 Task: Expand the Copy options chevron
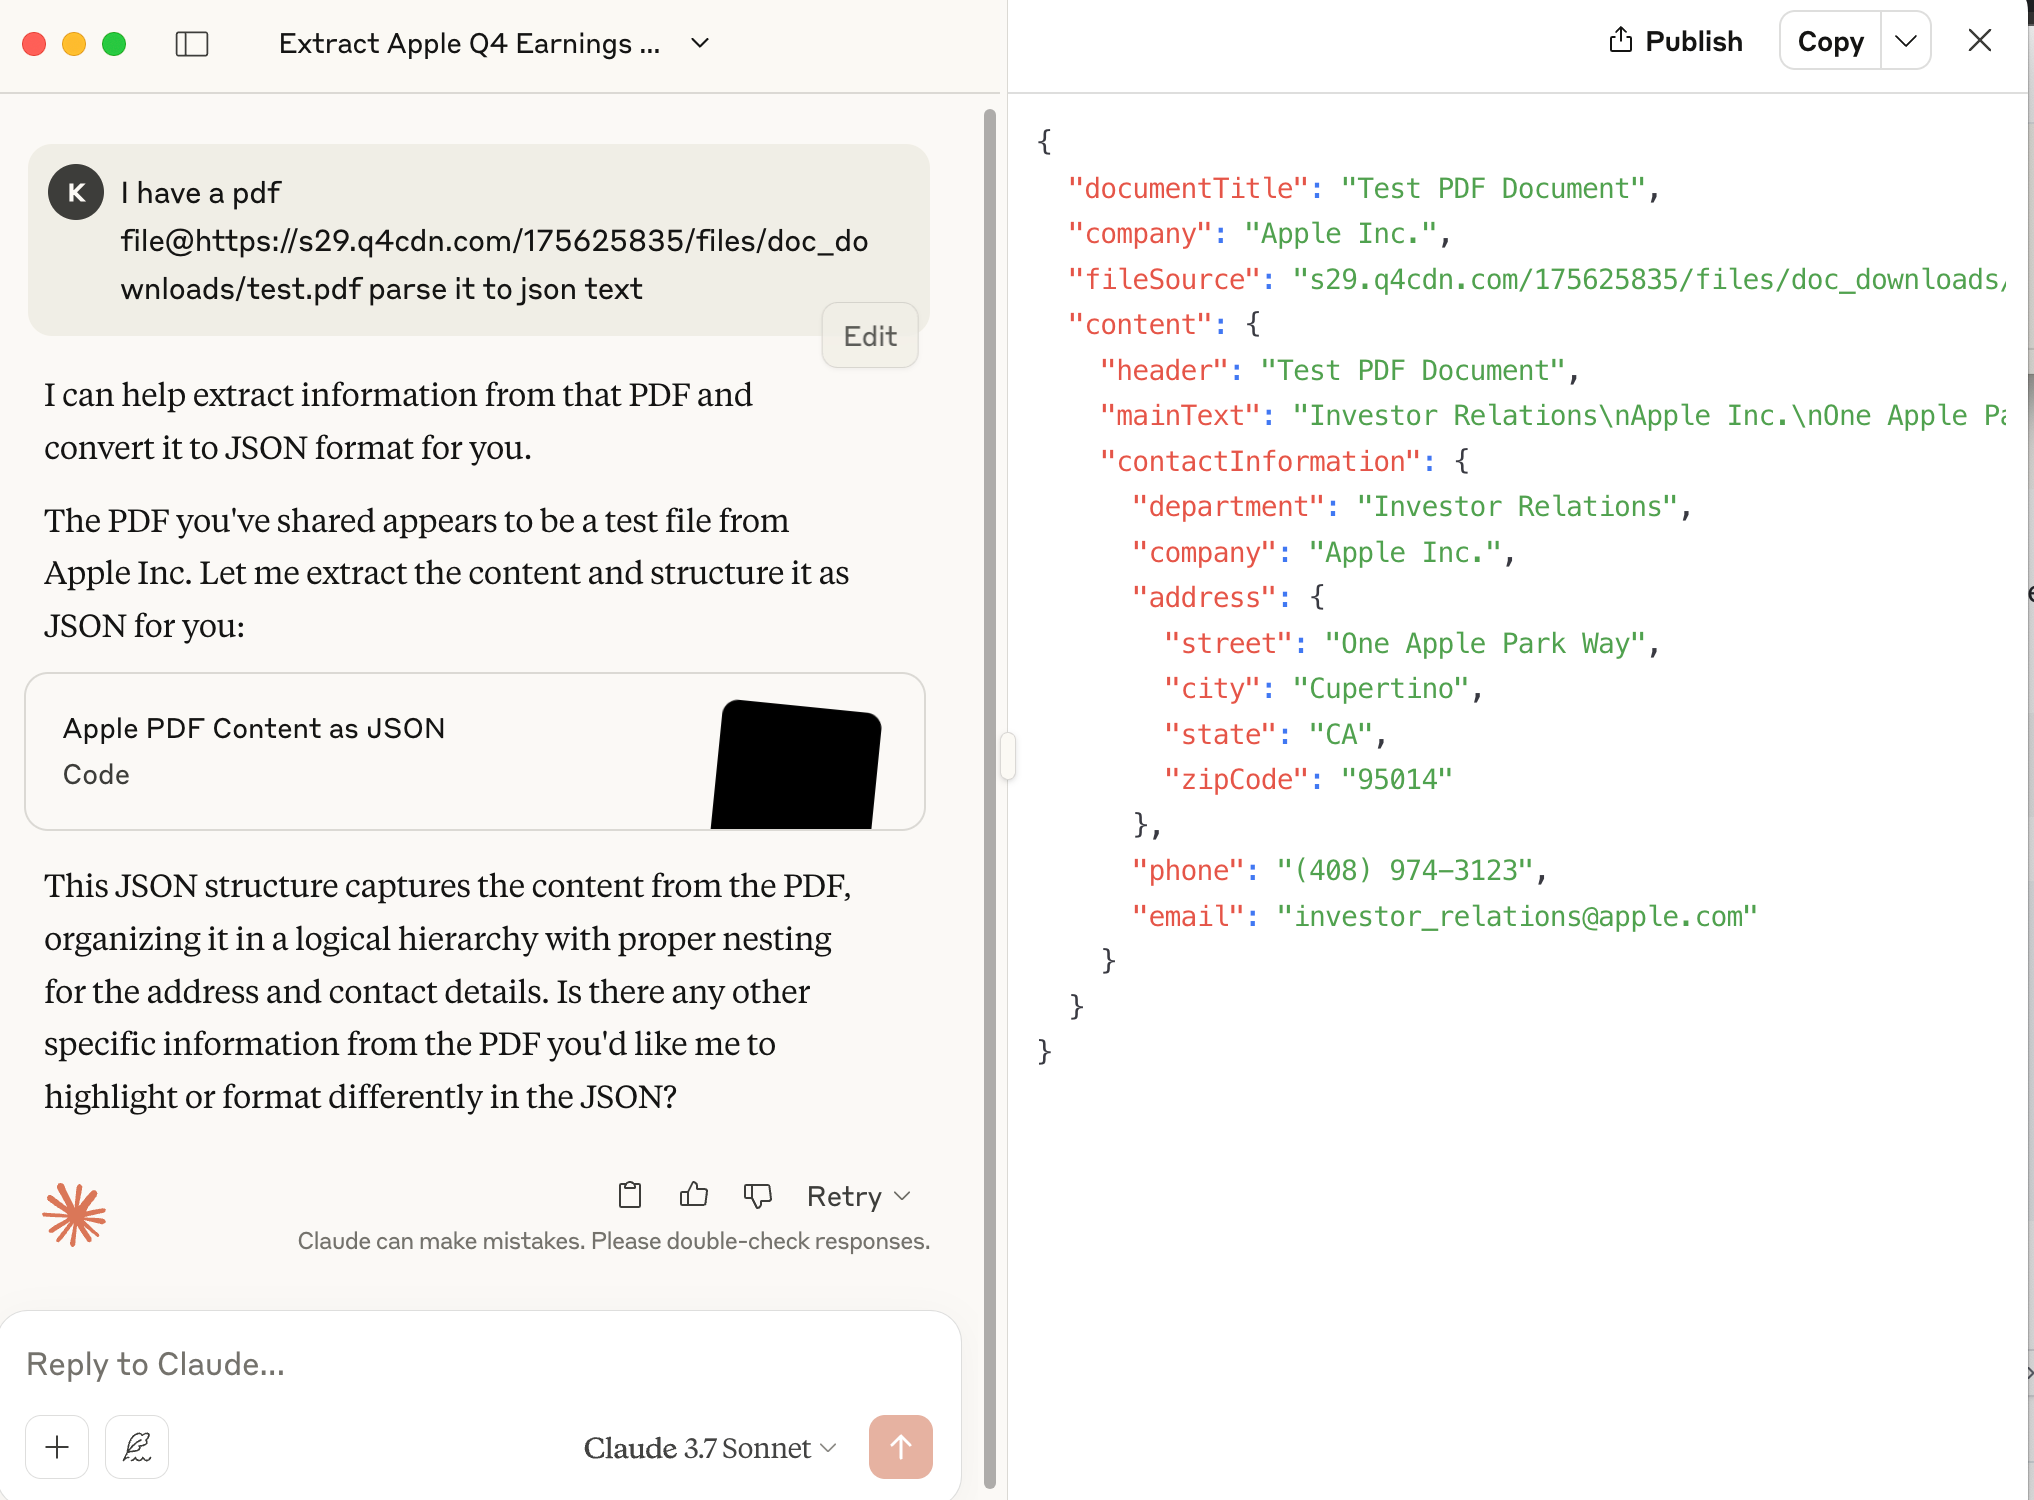point(1906,41)
